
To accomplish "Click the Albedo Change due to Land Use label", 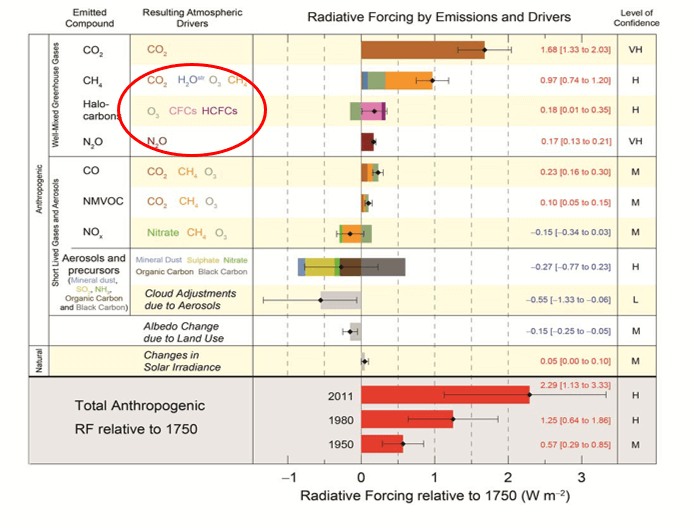I will click(190, 332).
